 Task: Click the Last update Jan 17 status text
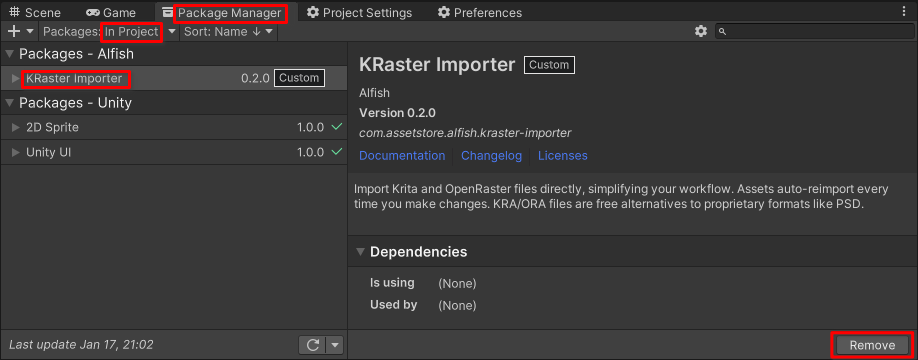[x=81, y=345]
